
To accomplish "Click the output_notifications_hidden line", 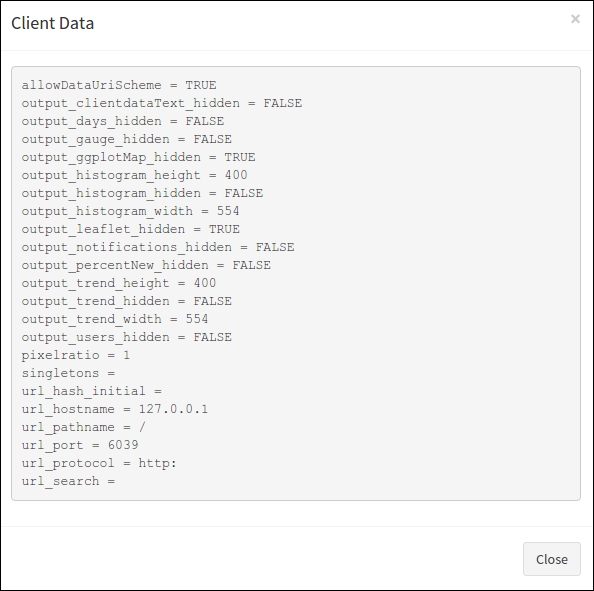I will (x=158, y=247).
